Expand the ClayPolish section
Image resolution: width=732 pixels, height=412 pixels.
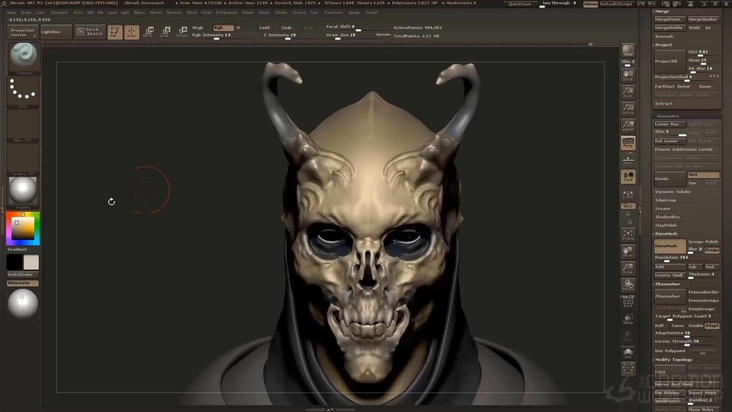point(666,225)
